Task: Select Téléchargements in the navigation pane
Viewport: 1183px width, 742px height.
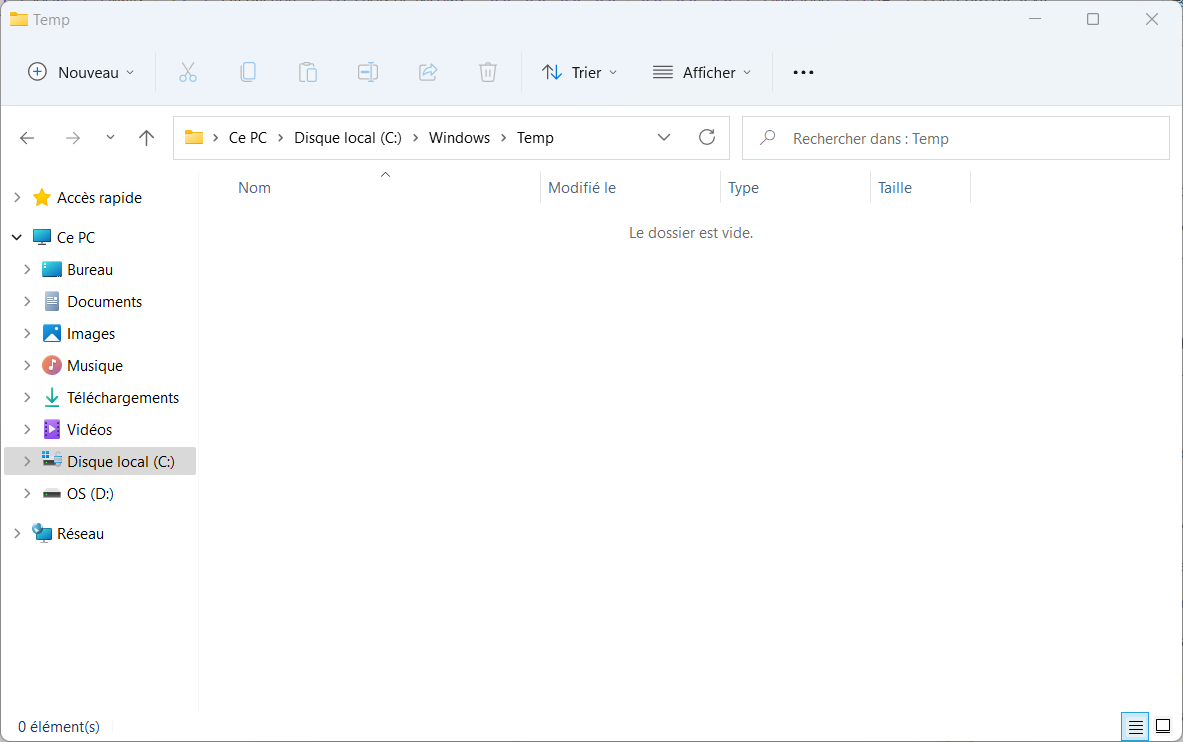Action: pyautogui.click(x=123, y=398)
